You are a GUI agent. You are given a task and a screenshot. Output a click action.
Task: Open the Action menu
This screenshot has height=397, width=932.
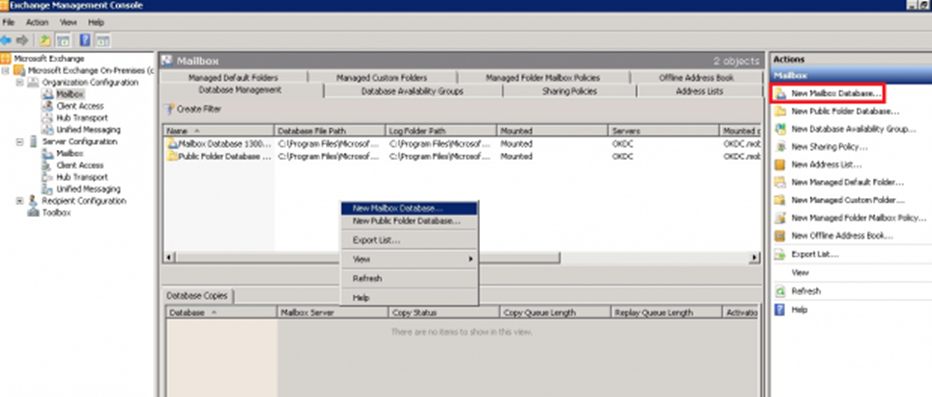click(x=37, y=23)
